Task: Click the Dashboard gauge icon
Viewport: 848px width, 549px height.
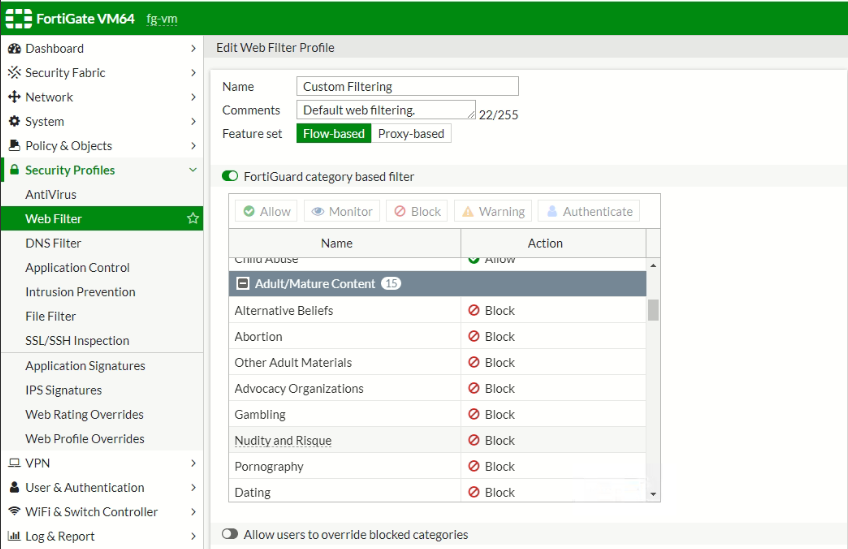Action: tap(14, 49)
